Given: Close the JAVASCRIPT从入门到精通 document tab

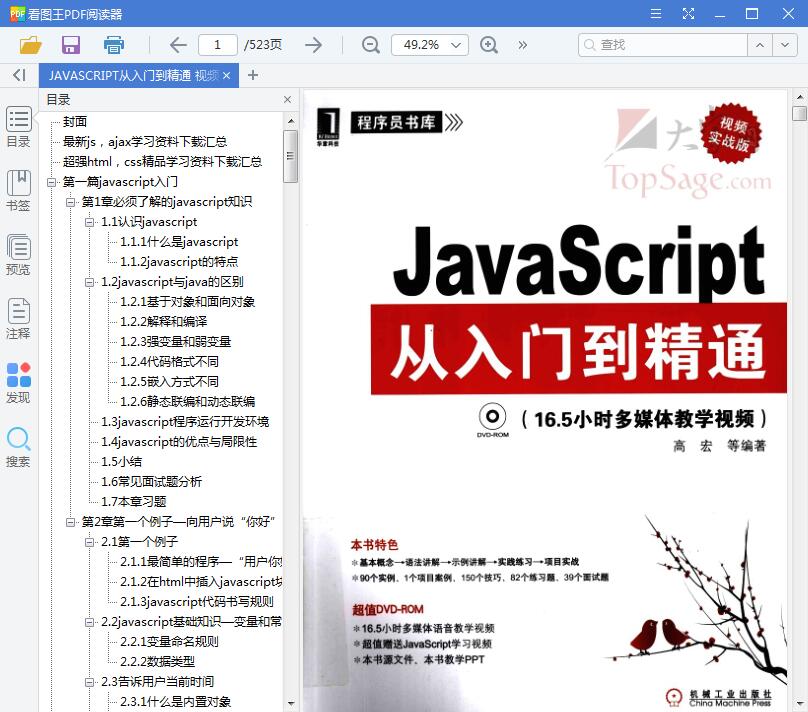Looking at the screenshot, I should point(226,76).
